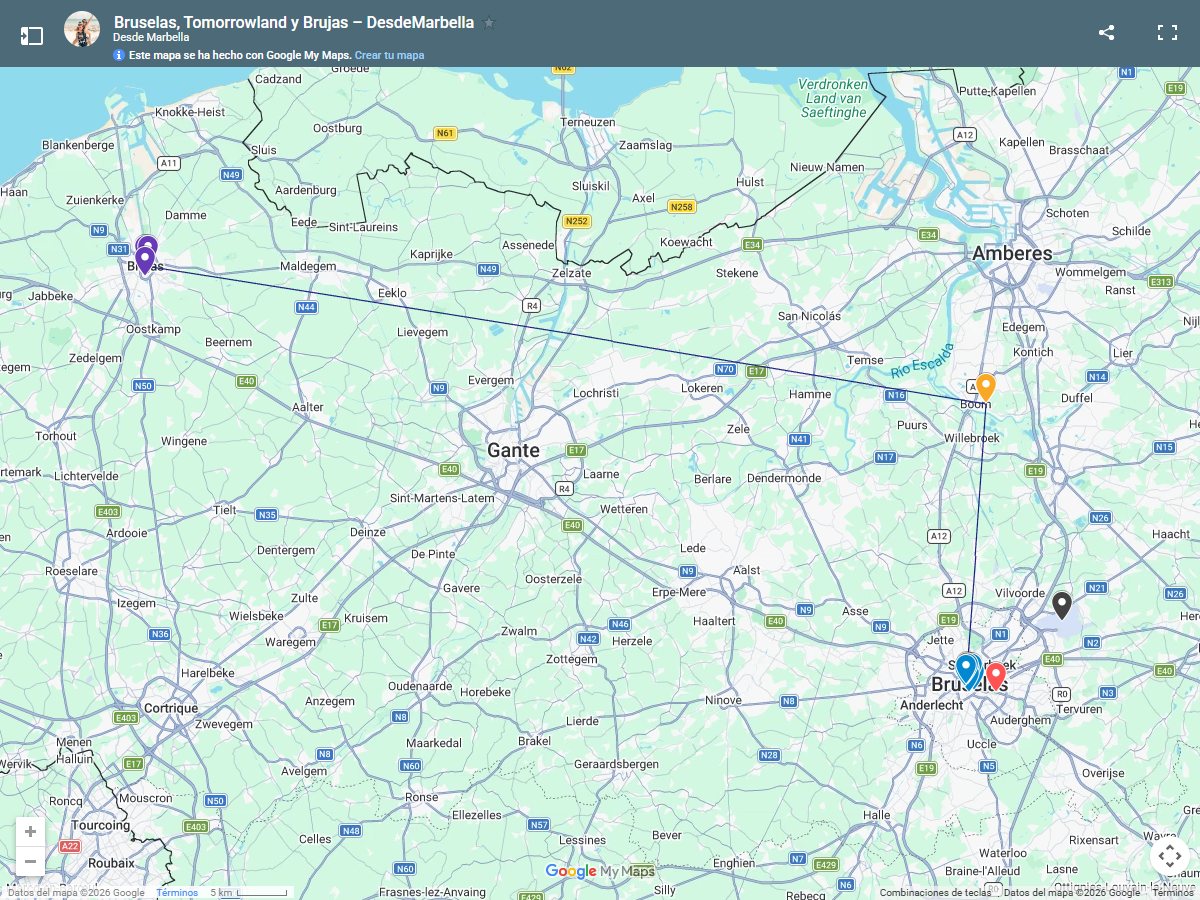1200x900 pixels.
Task: Click the Desde Marbella profile avatar
Action: click(82, 30)
